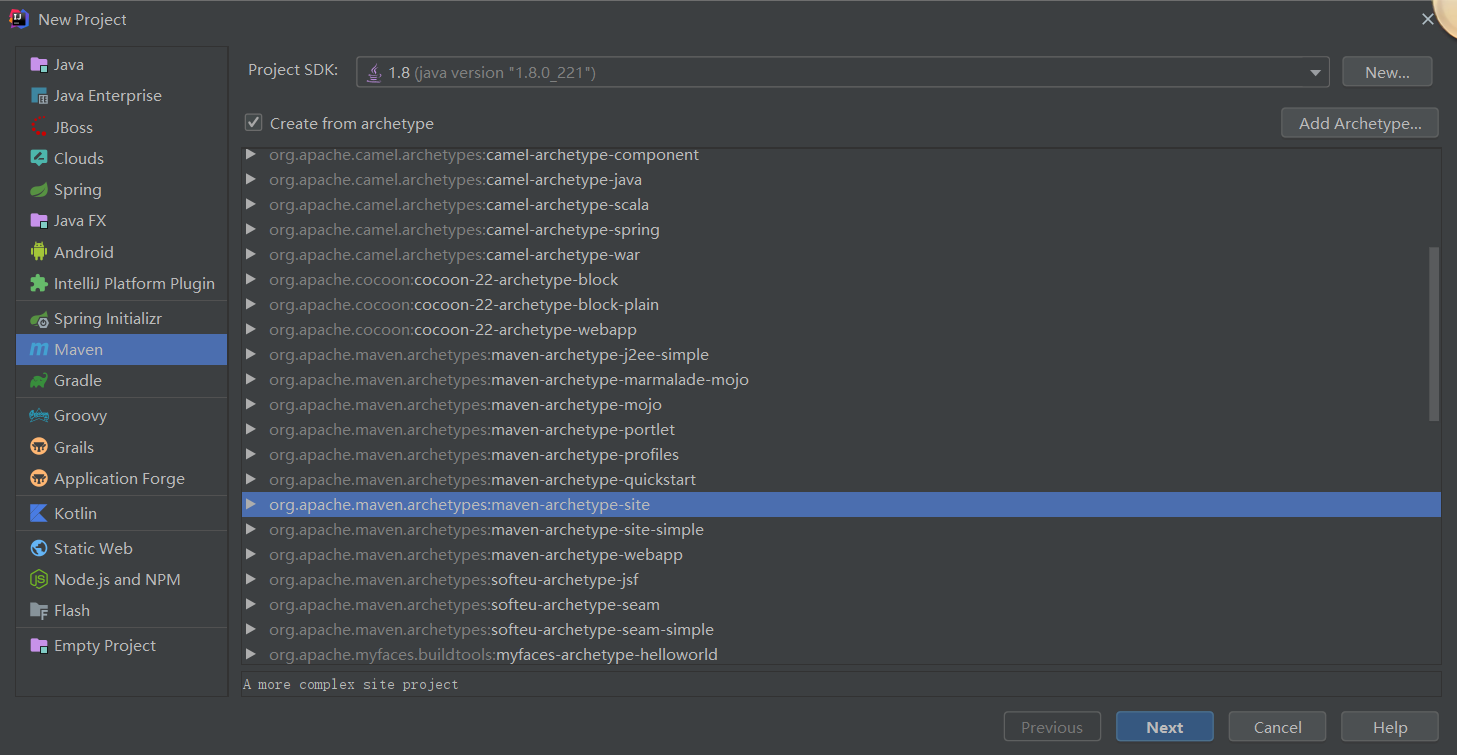Click the Cancel button
The height and width of the screenshot is (755, 1457).
pyautogui.click(x=1277, y=727)
